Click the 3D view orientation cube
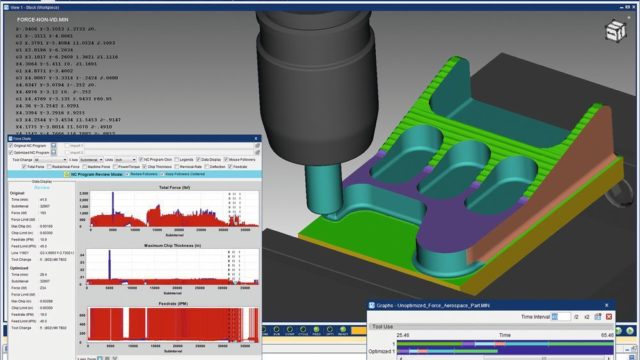The image size is (640, 360). click(615, 31)
